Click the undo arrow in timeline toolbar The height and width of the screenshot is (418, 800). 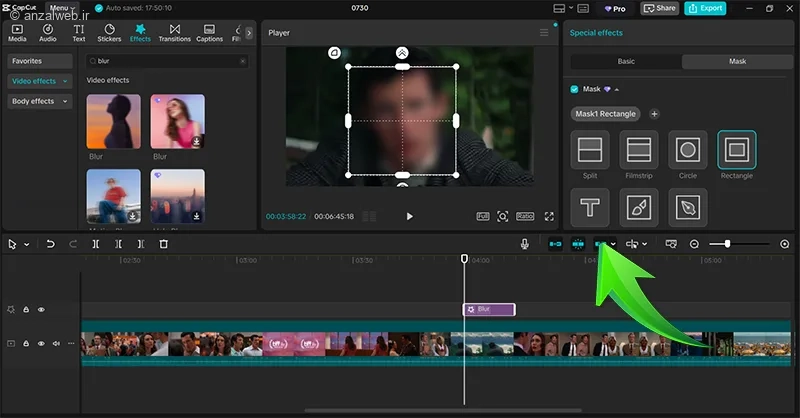tap(50, 244)
